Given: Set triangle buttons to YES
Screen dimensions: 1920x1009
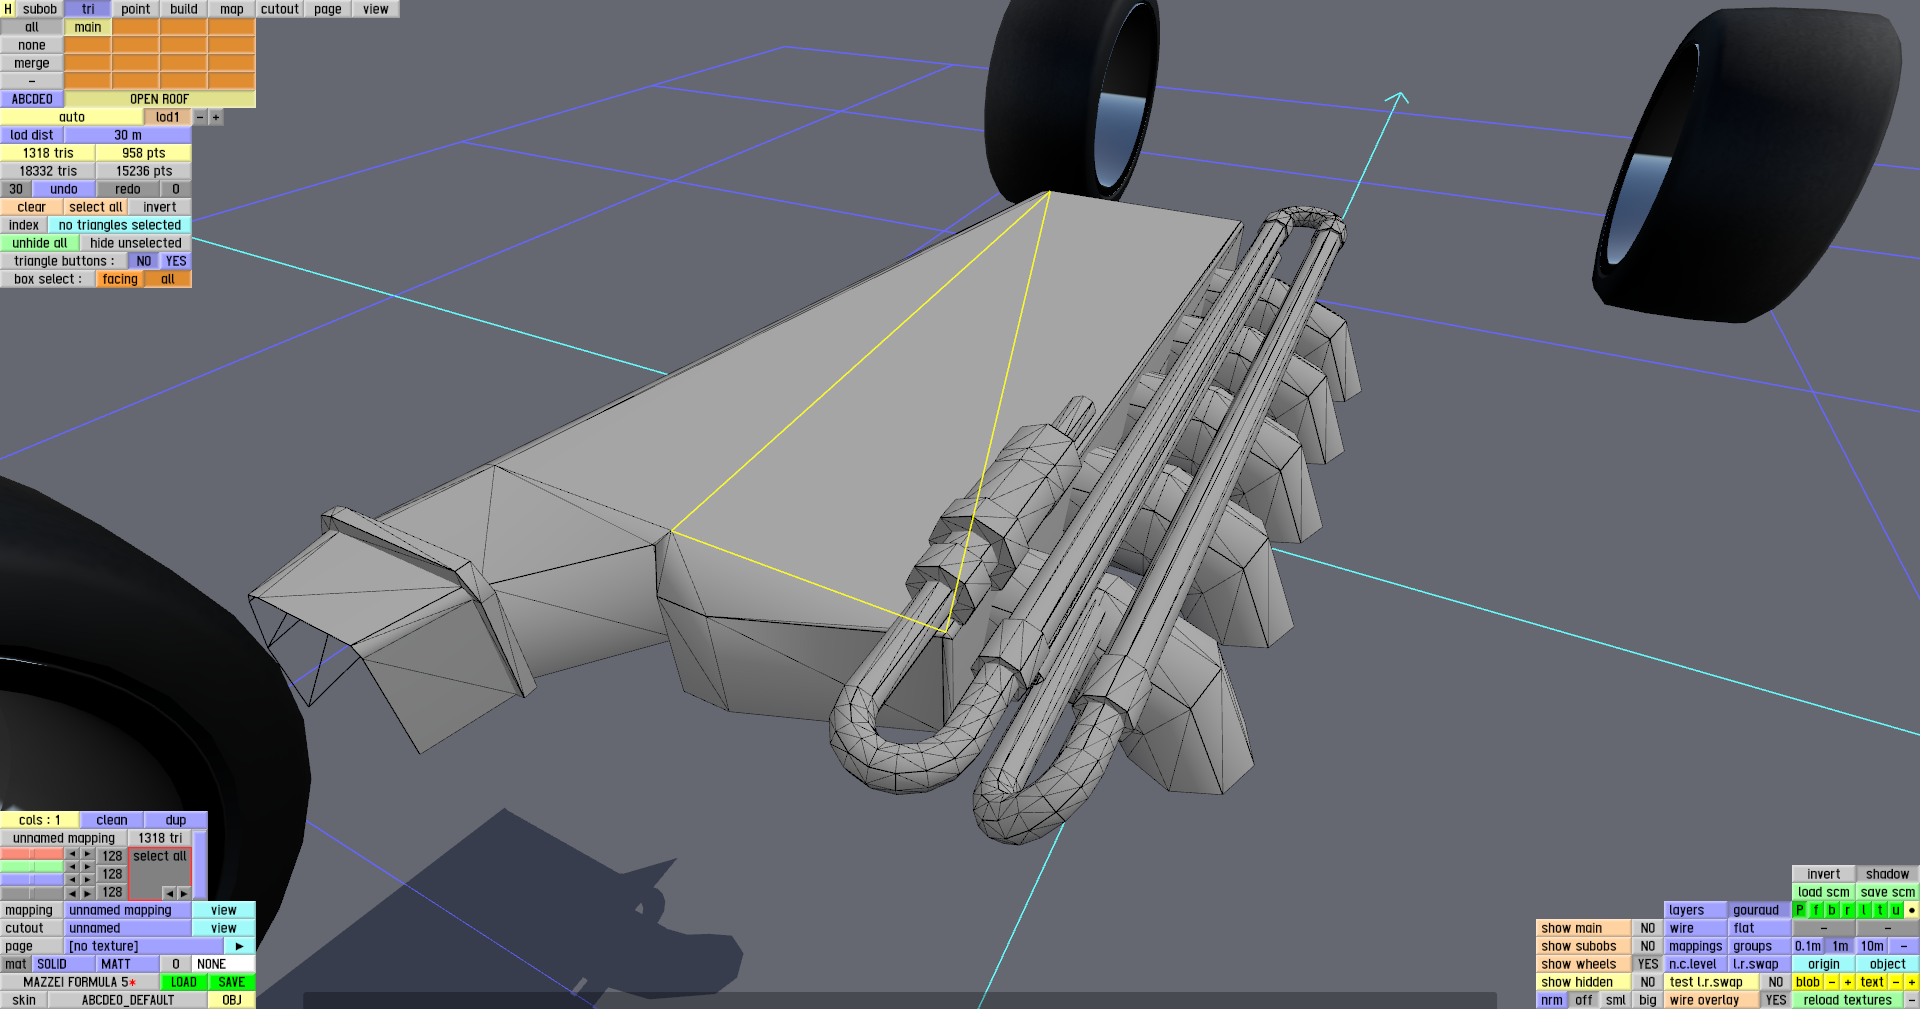Looking at the screenshot, I should tap(176, 261).
